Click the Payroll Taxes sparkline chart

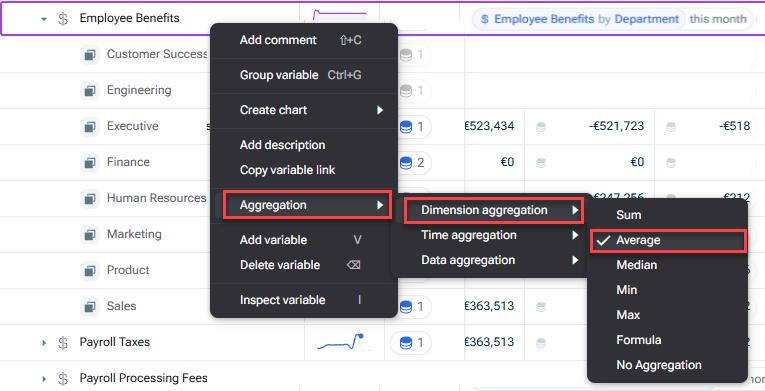click(x=343, y=343)
